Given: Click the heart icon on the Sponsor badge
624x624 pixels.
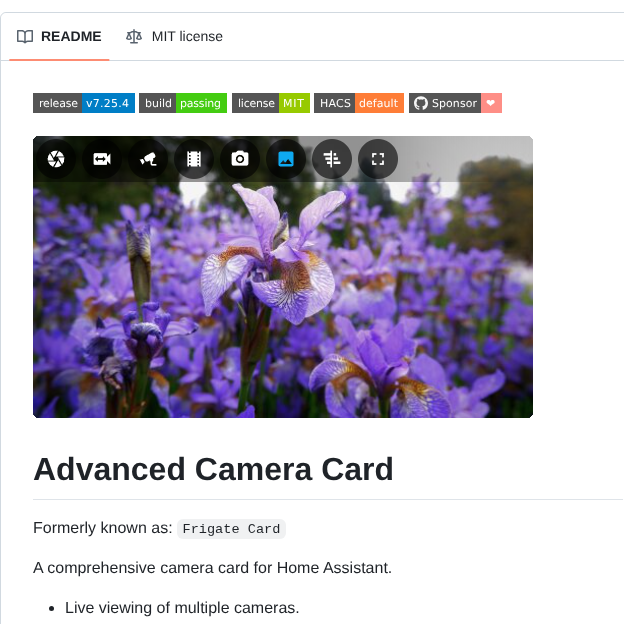Looking at the screenshot, I should click(x=491, y=103).
